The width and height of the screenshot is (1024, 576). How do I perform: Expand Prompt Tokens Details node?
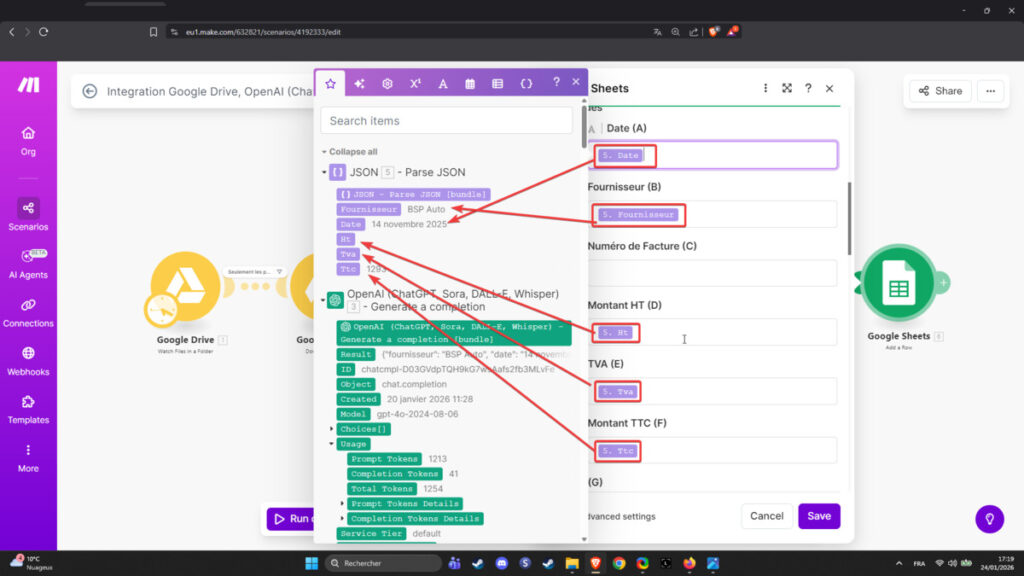pos(343,504)
